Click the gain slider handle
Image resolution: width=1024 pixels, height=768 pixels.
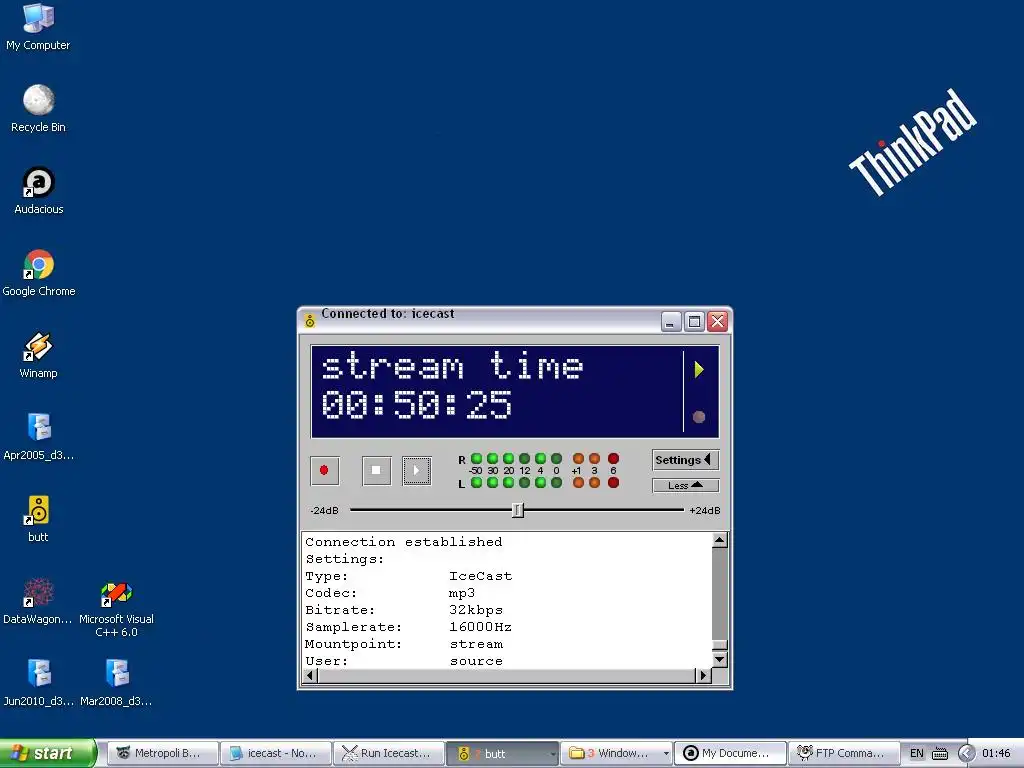[517, 510]
